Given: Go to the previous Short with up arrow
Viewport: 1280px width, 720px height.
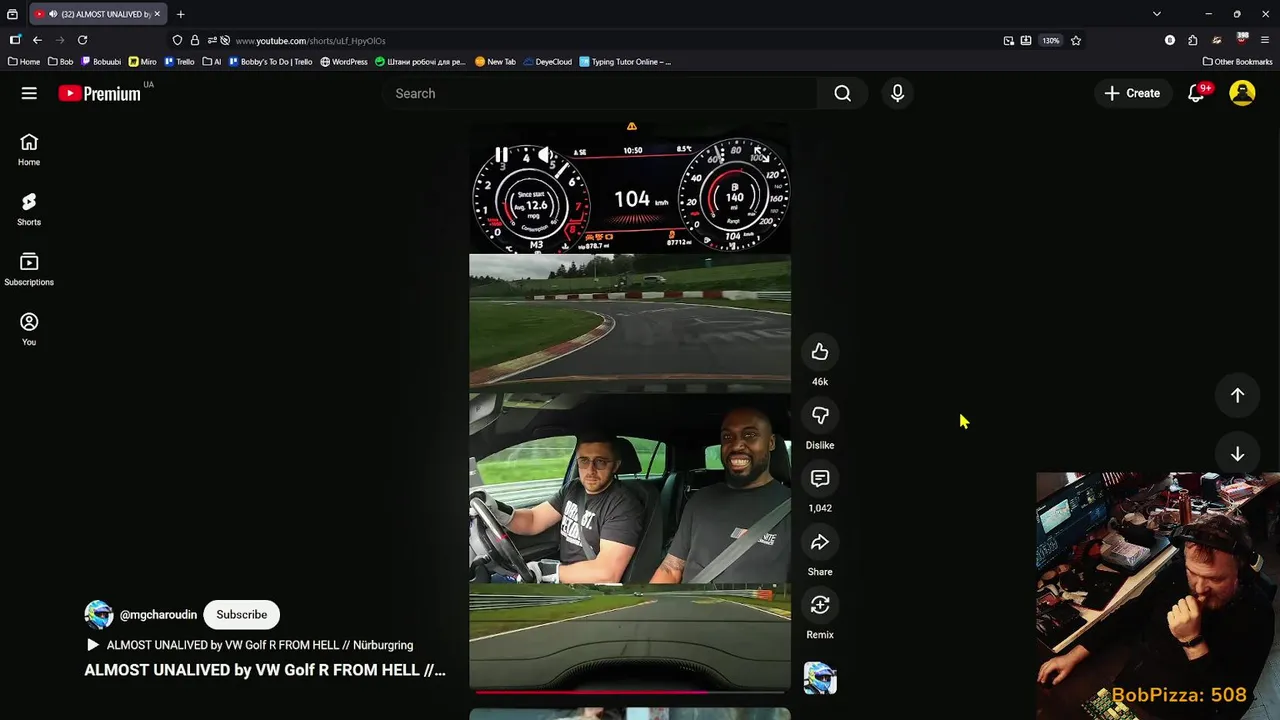Looking at the screenshot, I should click(x=1237, y=395).
